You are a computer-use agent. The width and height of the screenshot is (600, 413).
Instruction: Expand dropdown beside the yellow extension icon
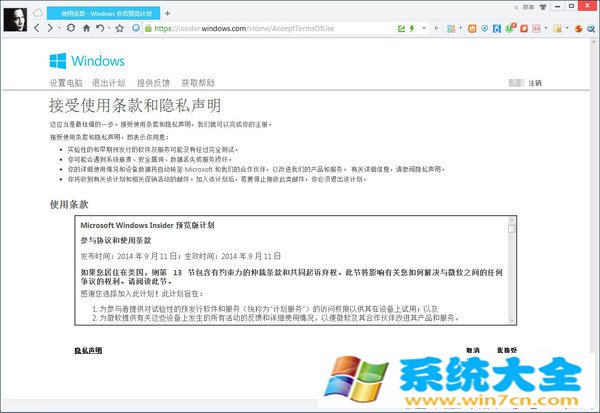(567, 28)
